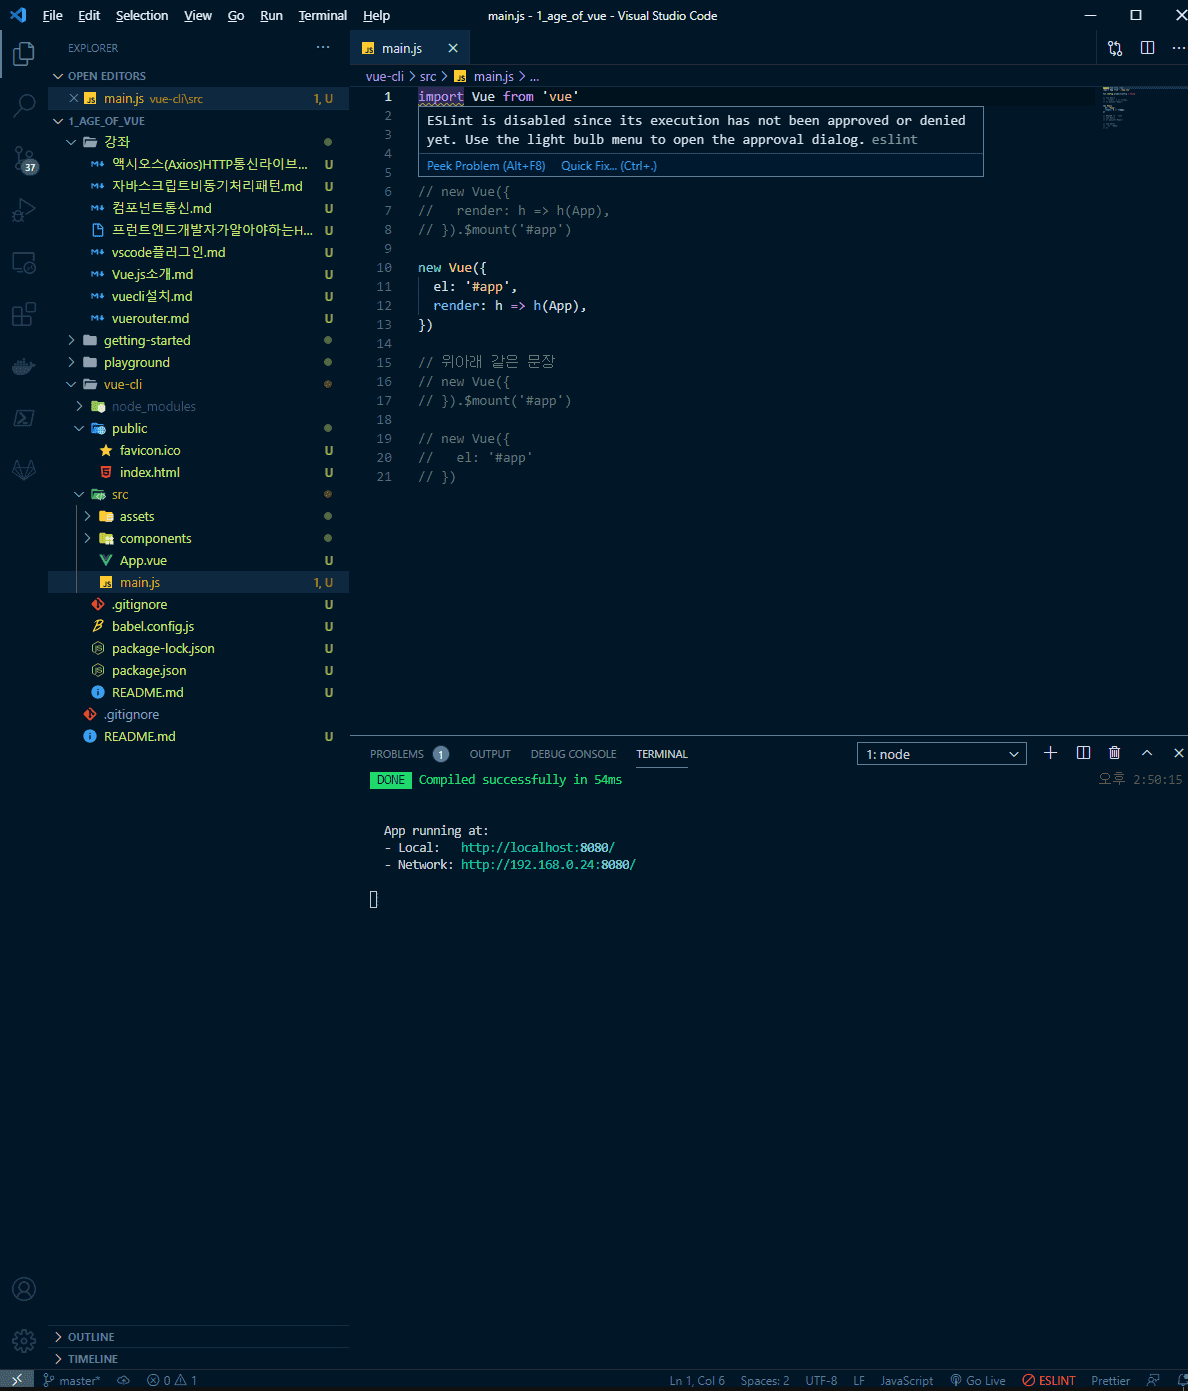Viewport: 1188px width, 1391px height.
Task: Open App.vue in the explorer
Action: click(199, 560)
